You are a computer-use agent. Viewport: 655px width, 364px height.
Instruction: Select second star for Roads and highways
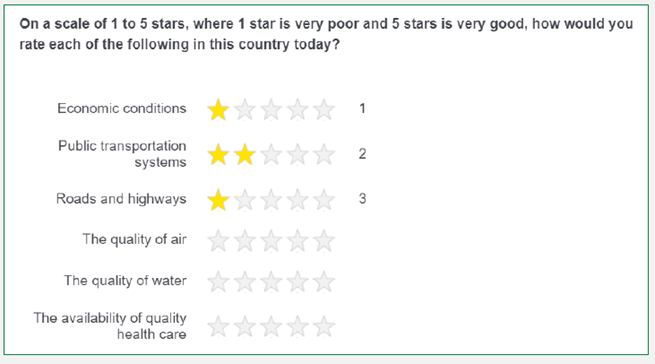point(245,200)
